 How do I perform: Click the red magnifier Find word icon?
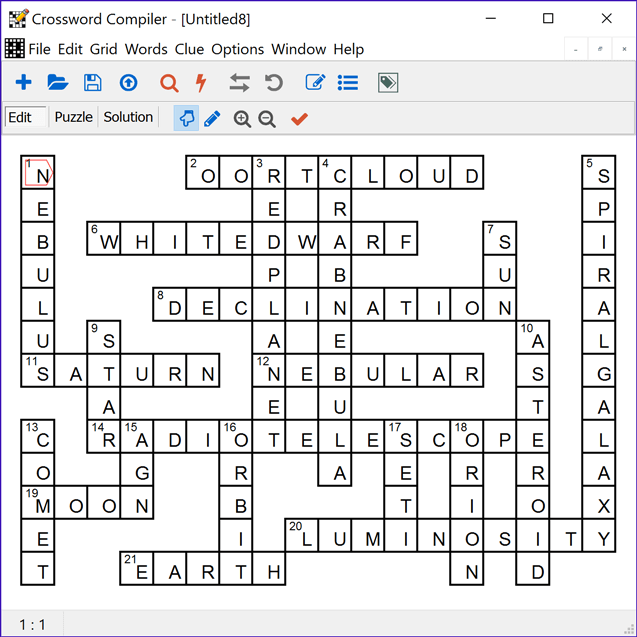(x=169, y=83)
